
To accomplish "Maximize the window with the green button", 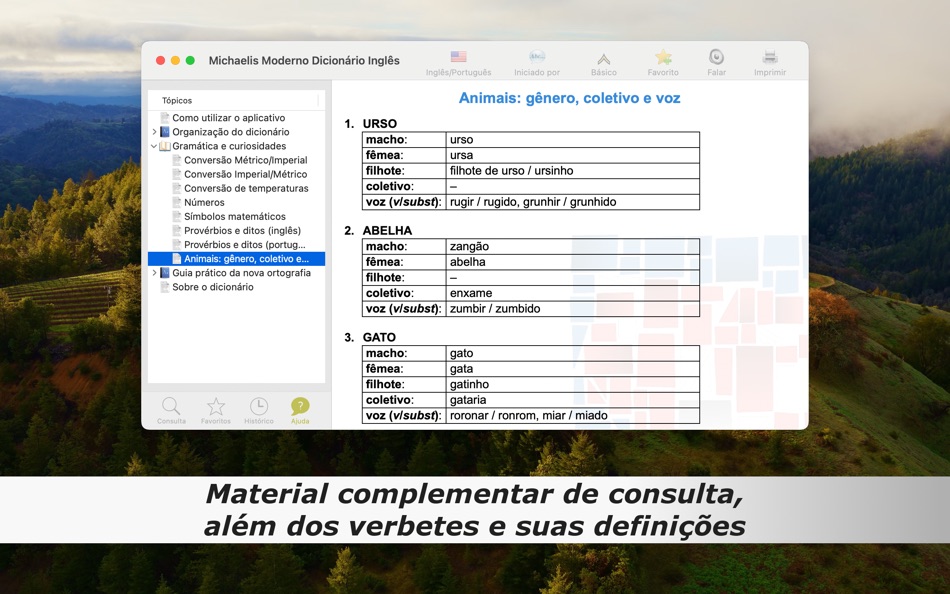I will click(x=190, y=61).
